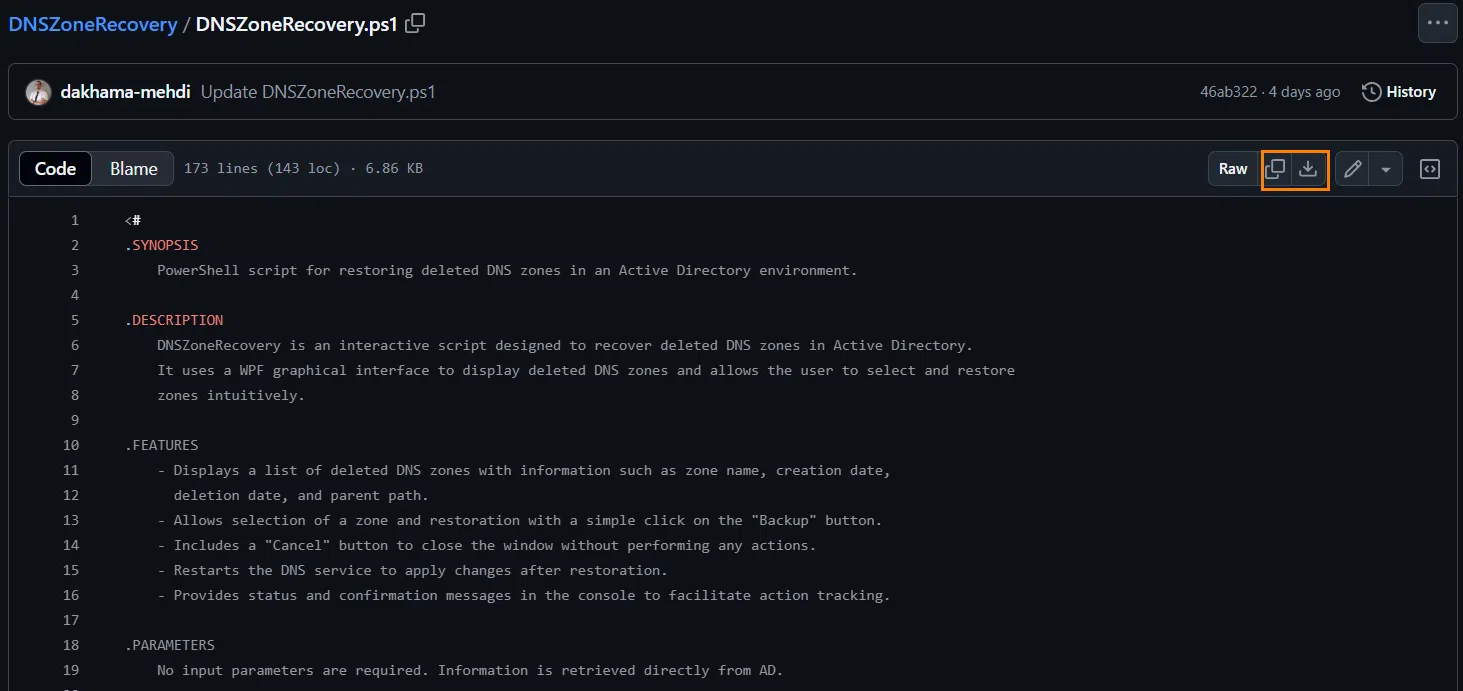Open dakhama-mehdi's profile from the commit header

click(124, 91)
